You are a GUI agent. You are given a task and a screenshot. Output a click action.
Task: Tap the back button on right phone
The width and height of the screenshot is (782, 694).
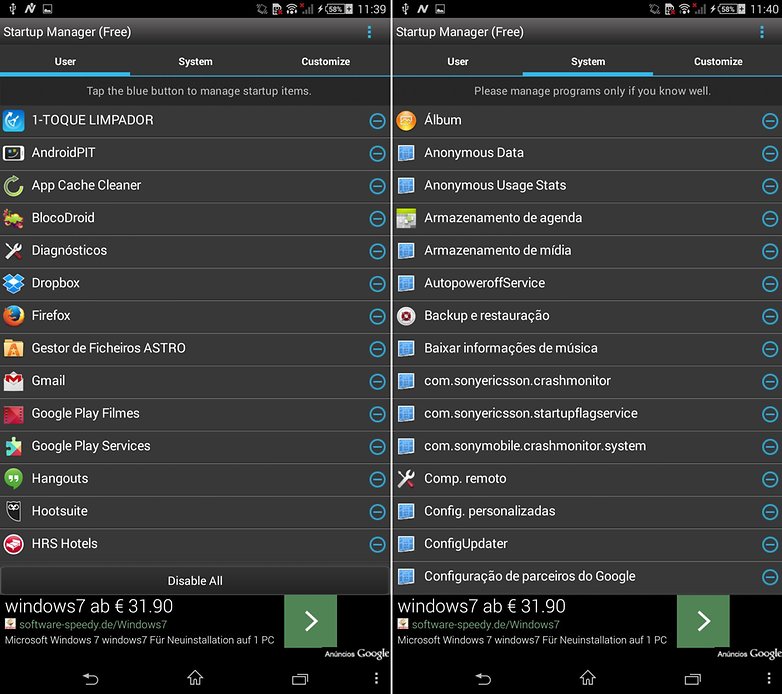pos(483,679)
